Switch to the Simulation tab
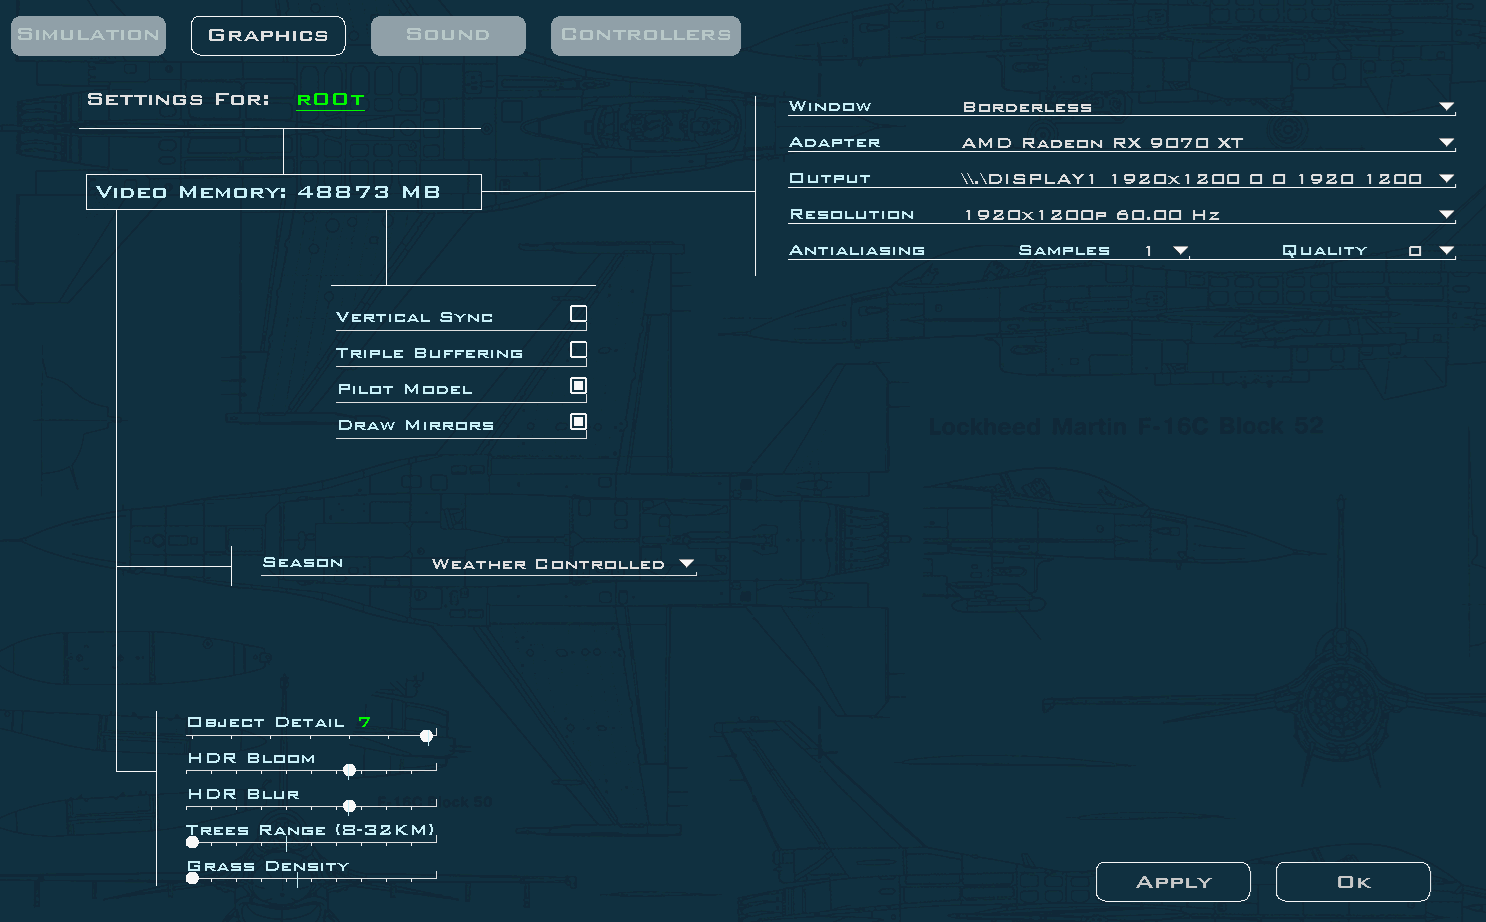Image resolution: width=1486 pixels, height=922 pixels. coord(88,35)
